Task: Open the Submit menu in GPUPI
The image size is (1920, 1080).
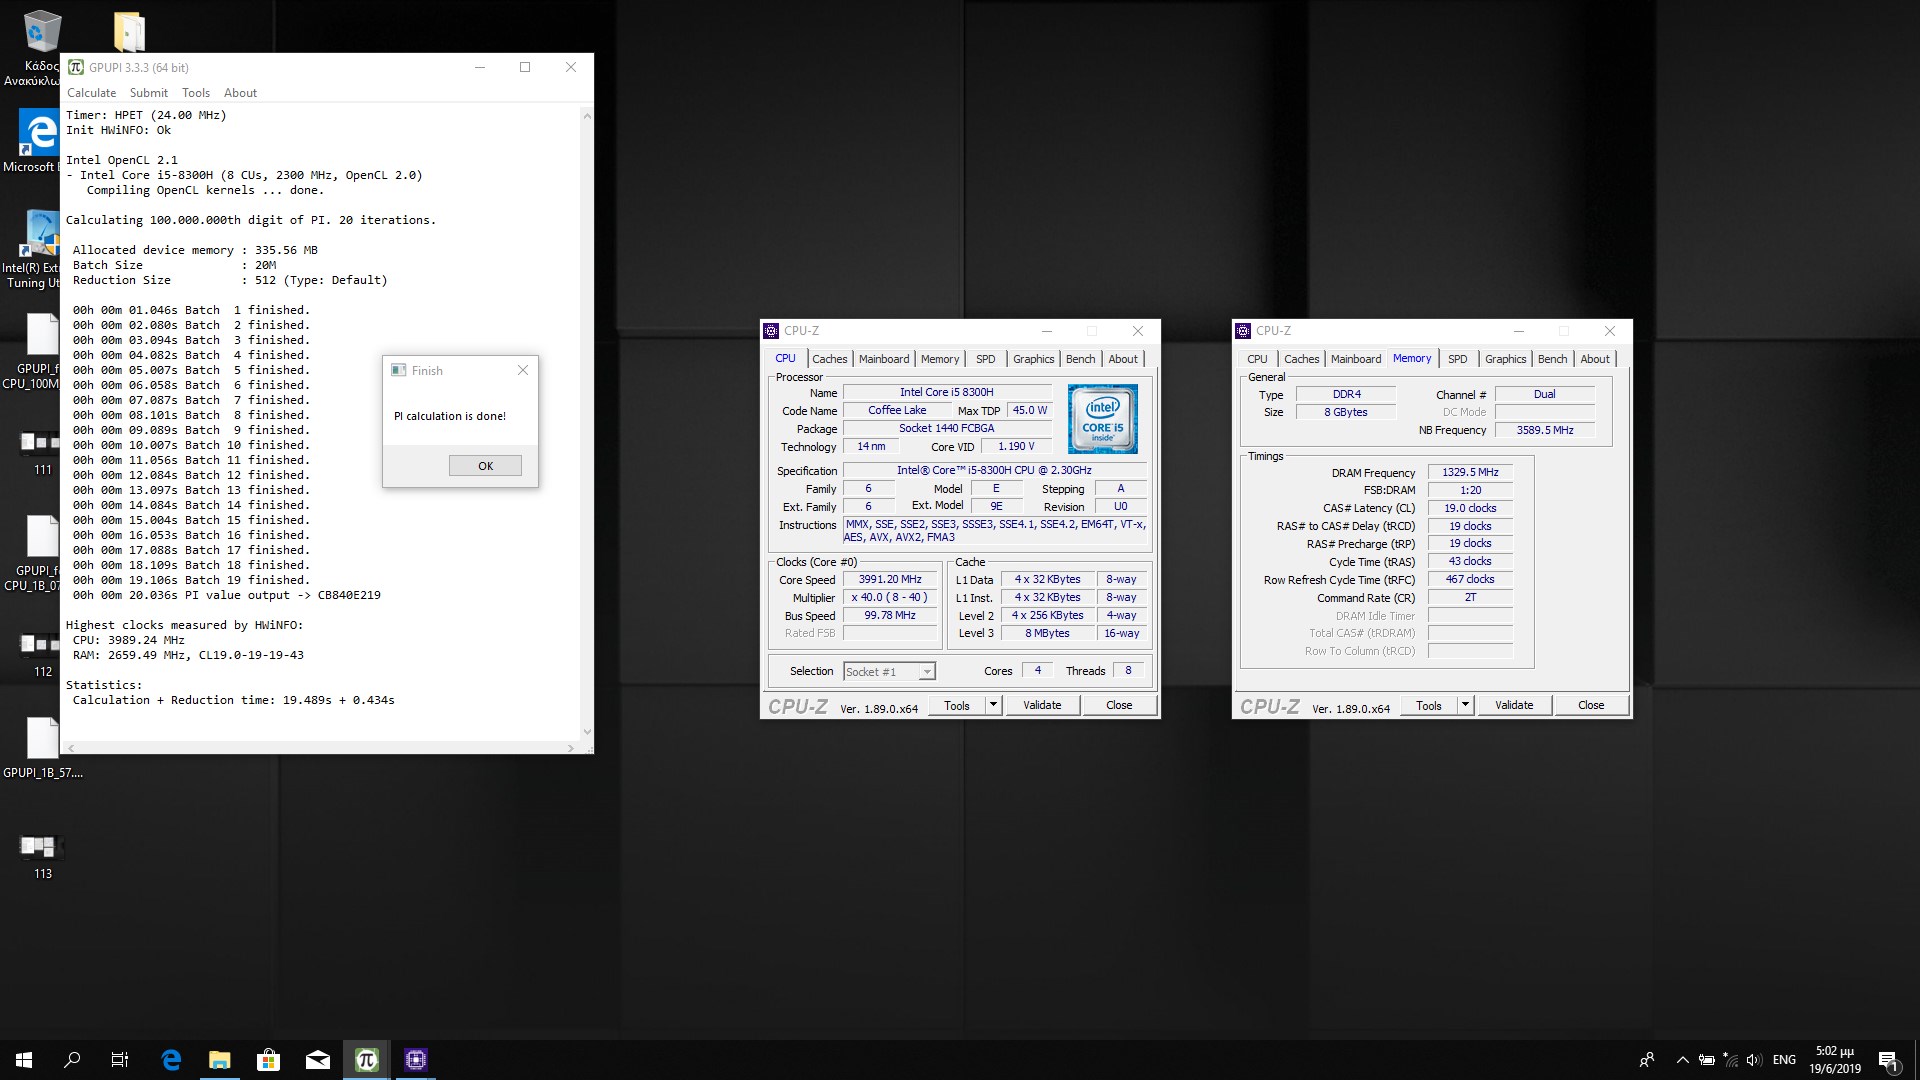Action: point(149,93)
